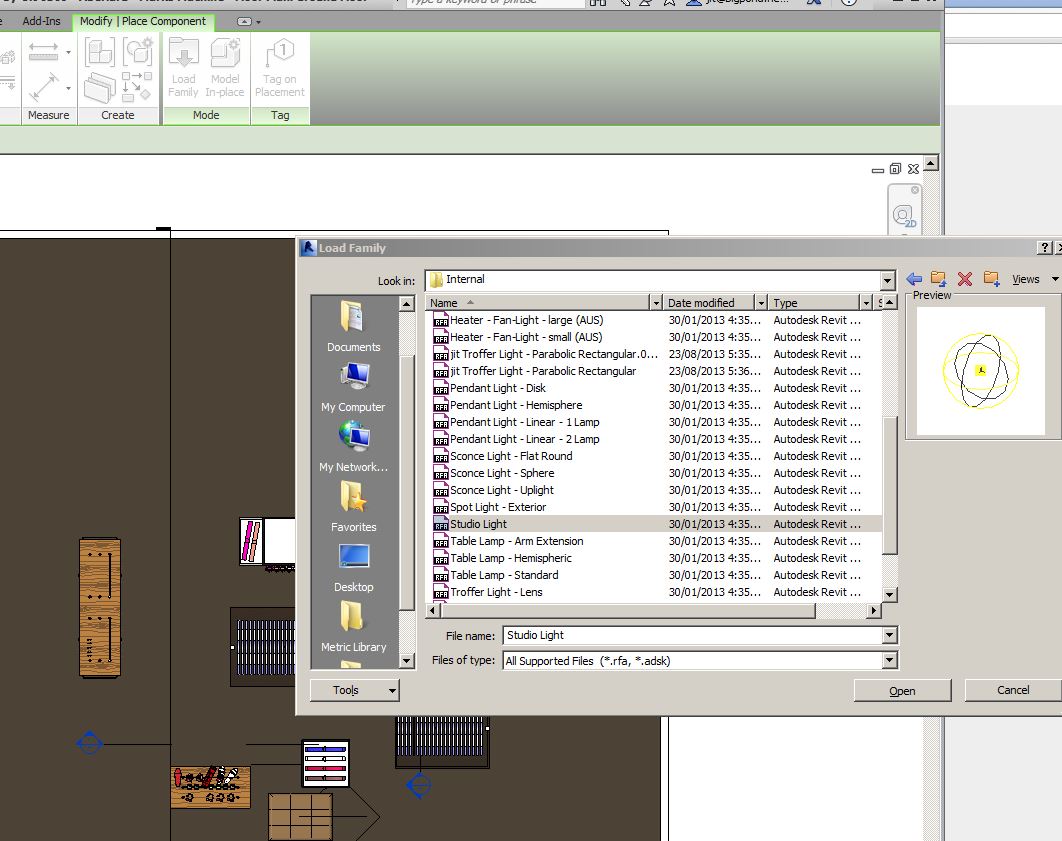1062x841 pixels.
Task: Open the Name column filter dropdown
Action: click(x=655, y=302)
